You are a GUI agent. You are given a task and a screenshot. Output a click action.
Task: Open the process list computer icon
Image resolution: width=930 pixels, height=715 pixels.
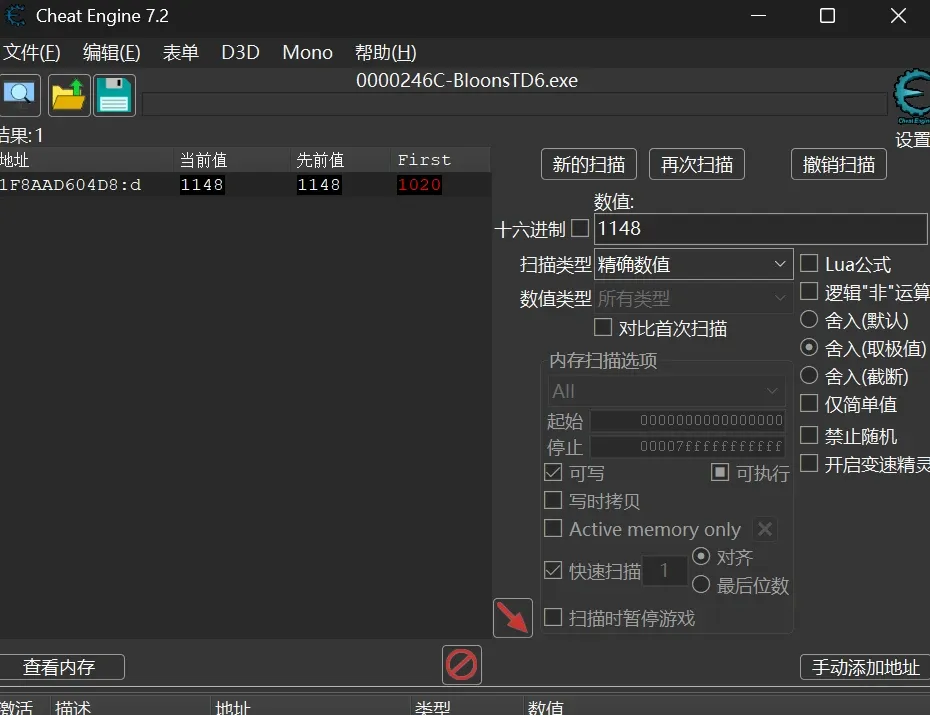[20, 95]
